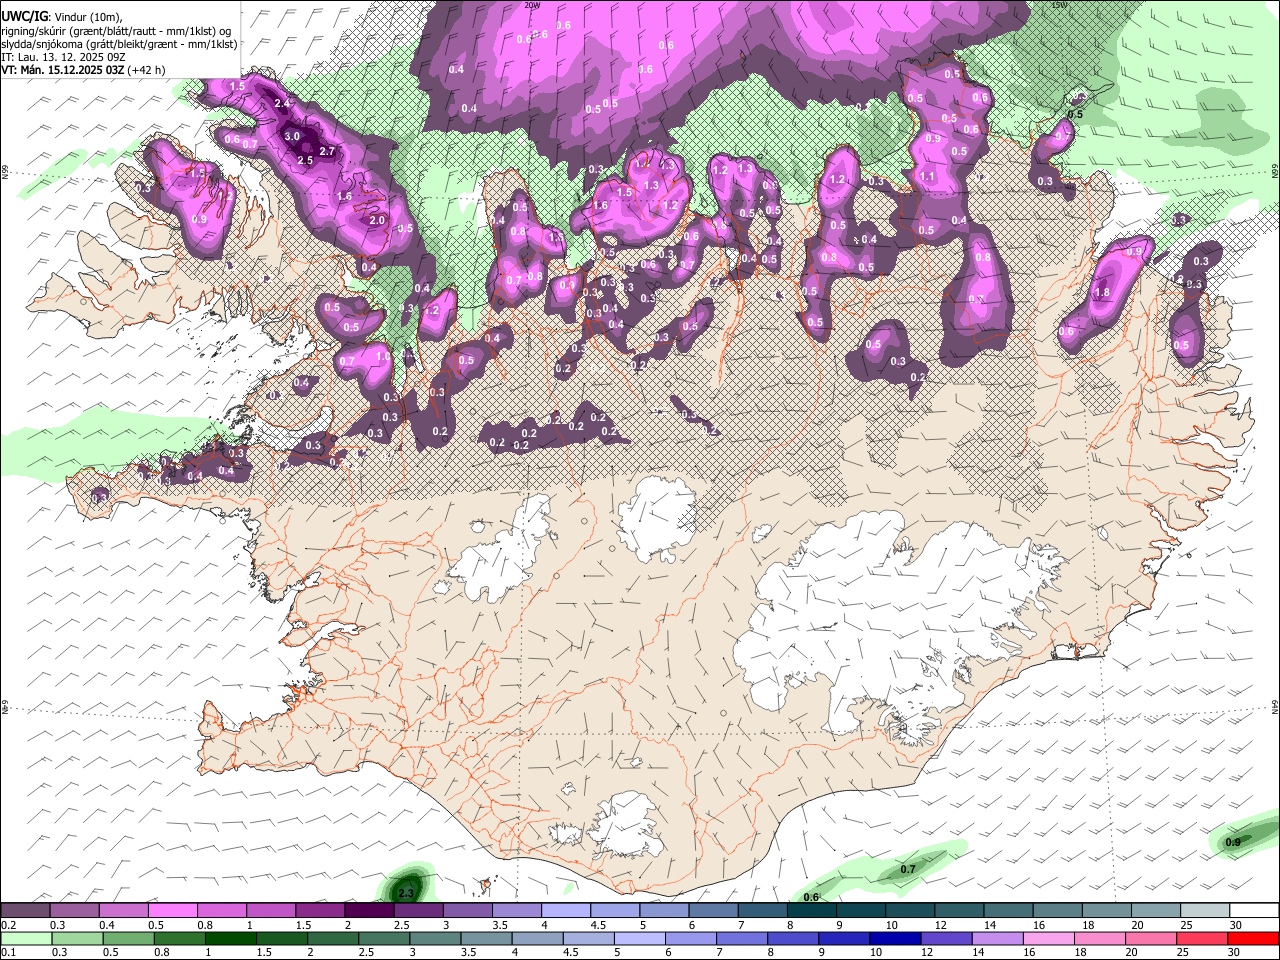Click the 3.0 snowfall value on map

pyautogui.click(x=292, y=136)
